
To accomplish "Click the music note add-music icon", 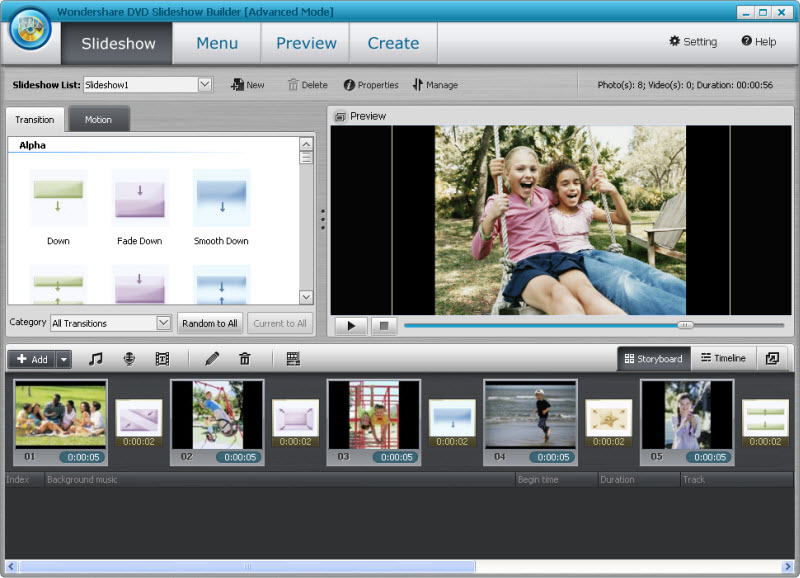I will (x=95, y=359).
